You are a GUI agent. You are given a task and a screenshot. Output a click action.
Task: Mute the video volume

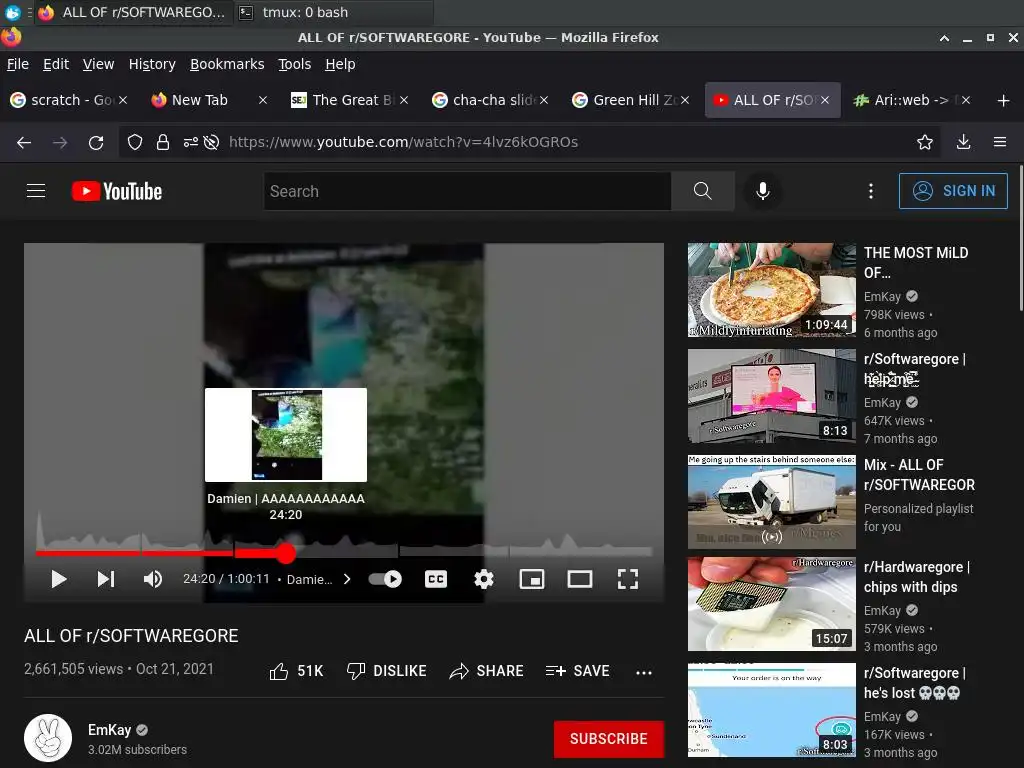[x=153, y=579]
